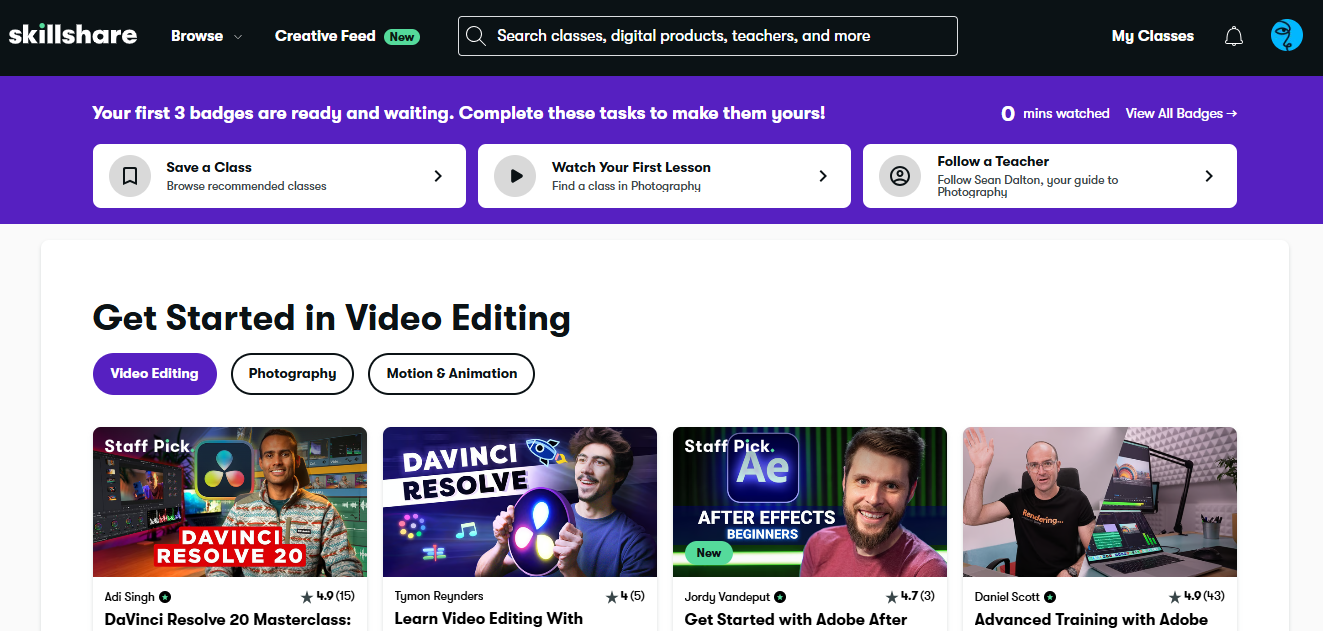
Task: Click the bookmark icon on Save a Class
Action: (130, 176)
